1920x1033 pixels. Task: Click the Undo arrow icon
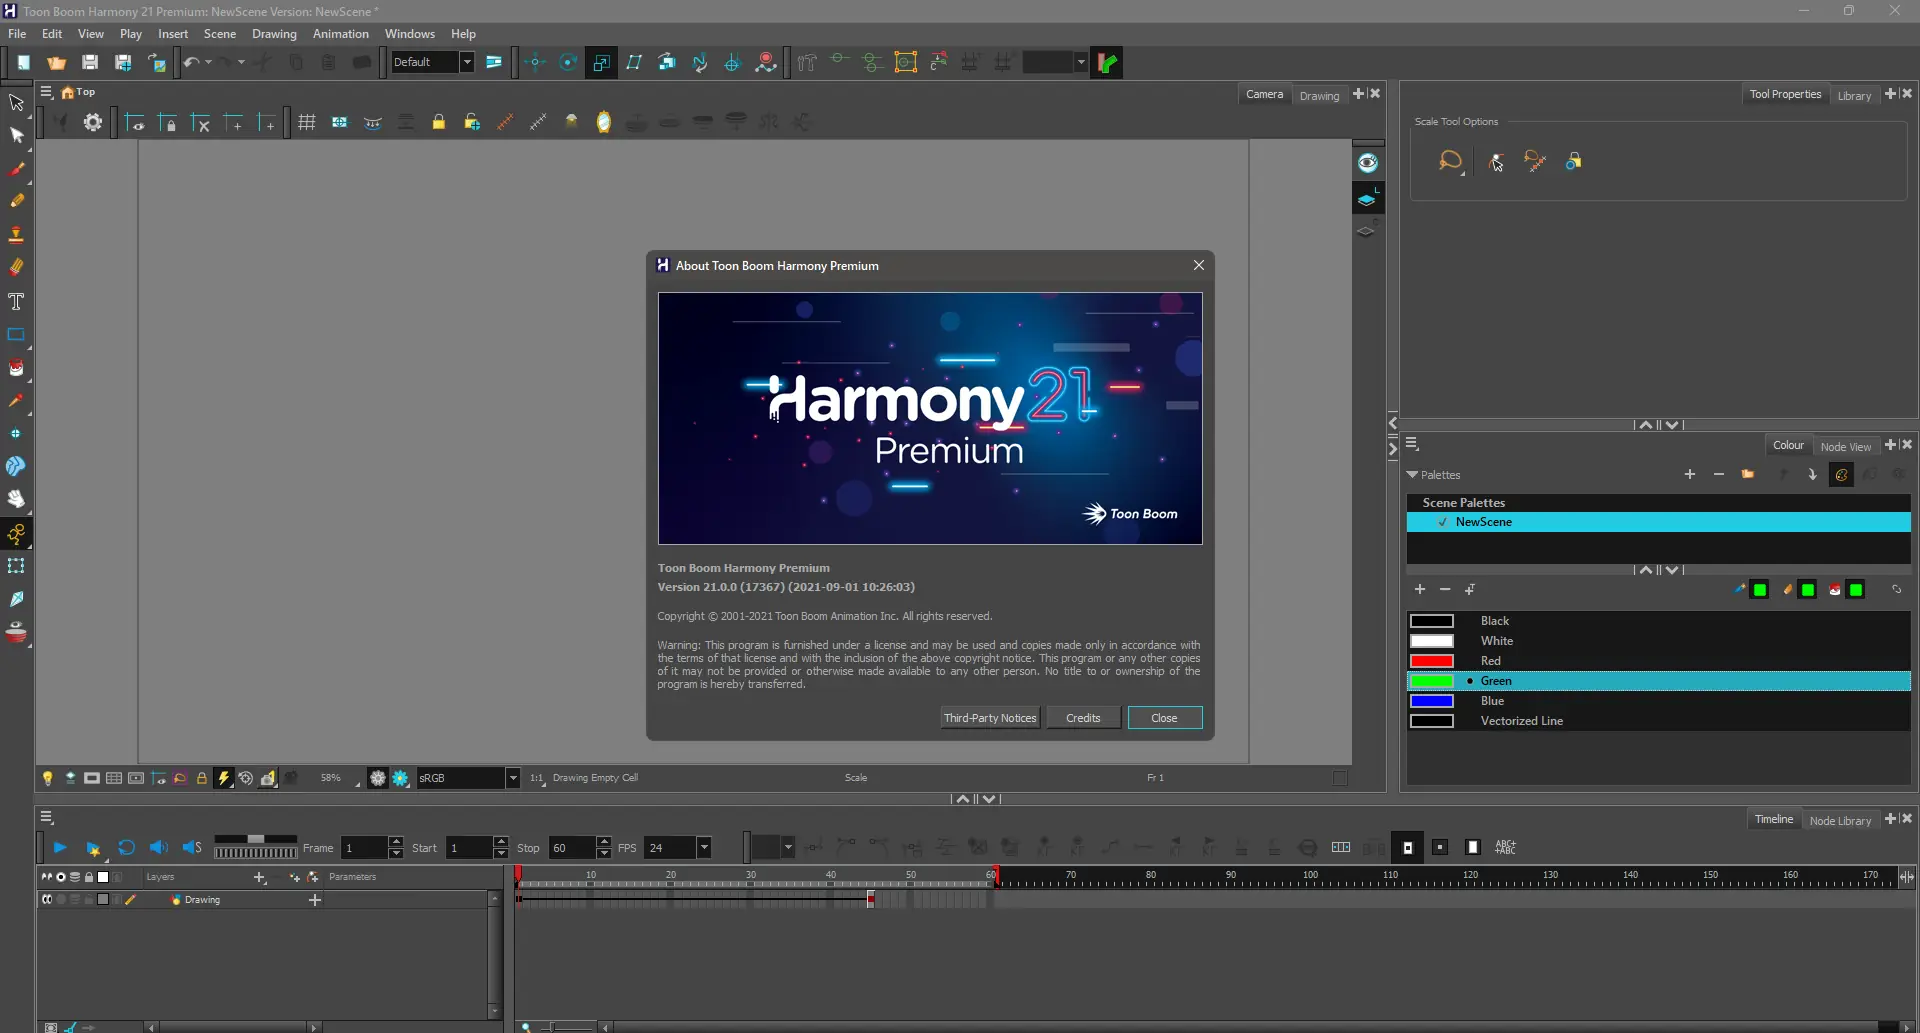(x=191, y=62)
